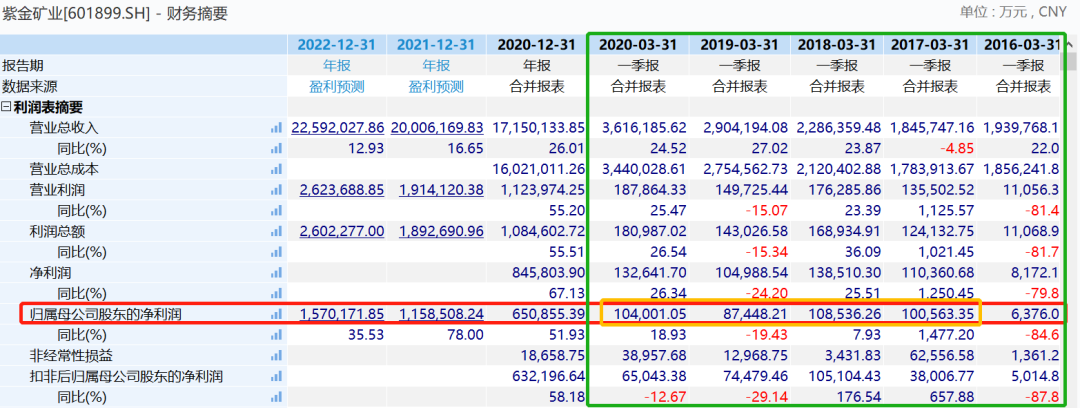Click the 1,125.57 growth cell
The image size is (1080, 408).
(948, 211)
